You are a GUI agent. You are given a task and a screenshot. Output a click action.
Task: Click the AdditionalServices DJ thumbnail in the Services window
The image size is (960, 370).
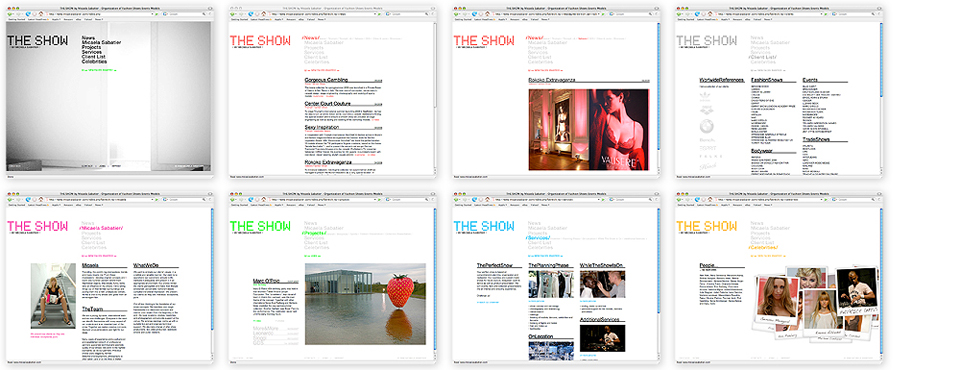coord(602,338)
